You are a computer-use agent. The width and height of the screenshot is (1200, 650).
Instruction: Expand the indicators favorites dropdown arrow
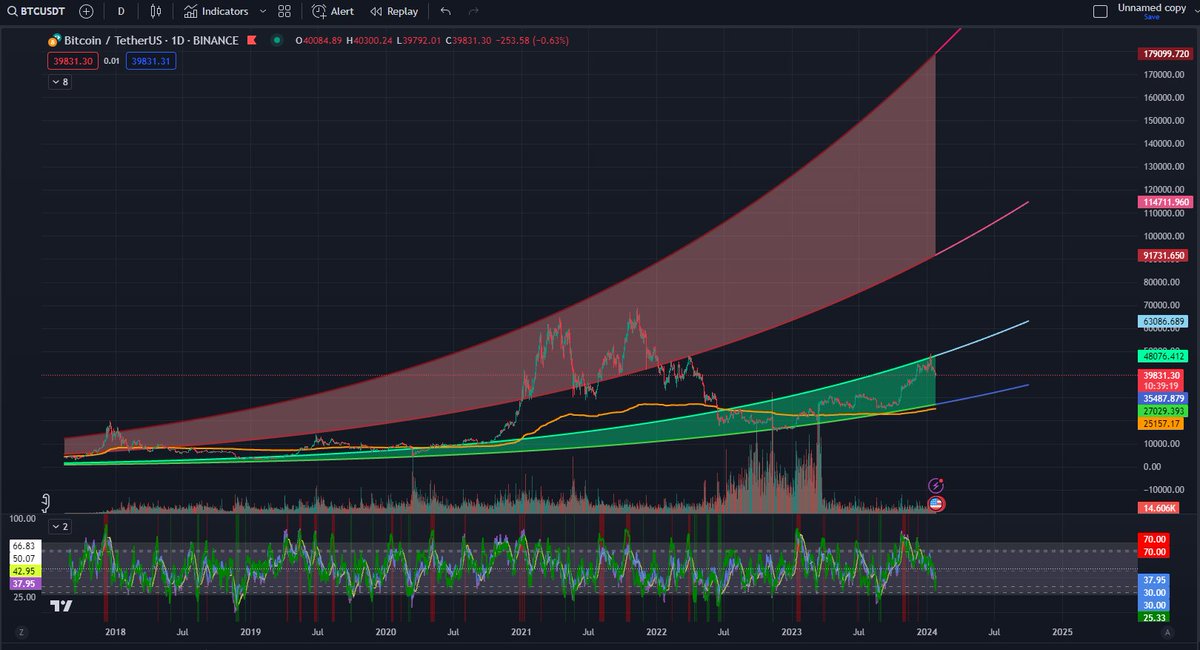(x=263, y=11)
